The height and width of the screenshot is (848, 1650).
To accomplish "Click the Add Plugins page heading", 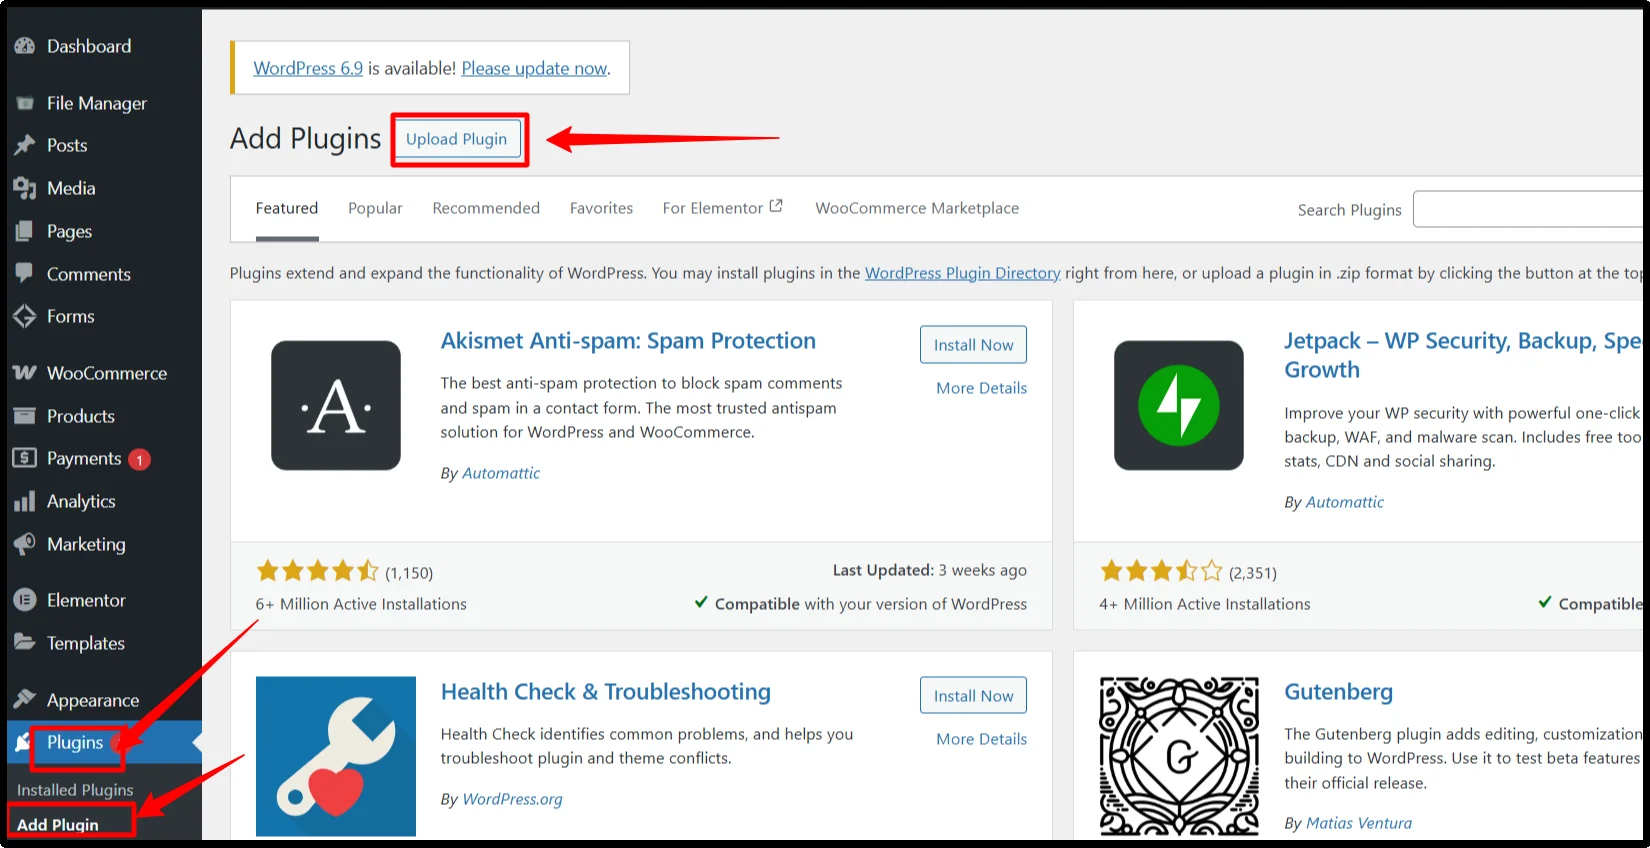I will pyautogui.click(x=306, y=138).
